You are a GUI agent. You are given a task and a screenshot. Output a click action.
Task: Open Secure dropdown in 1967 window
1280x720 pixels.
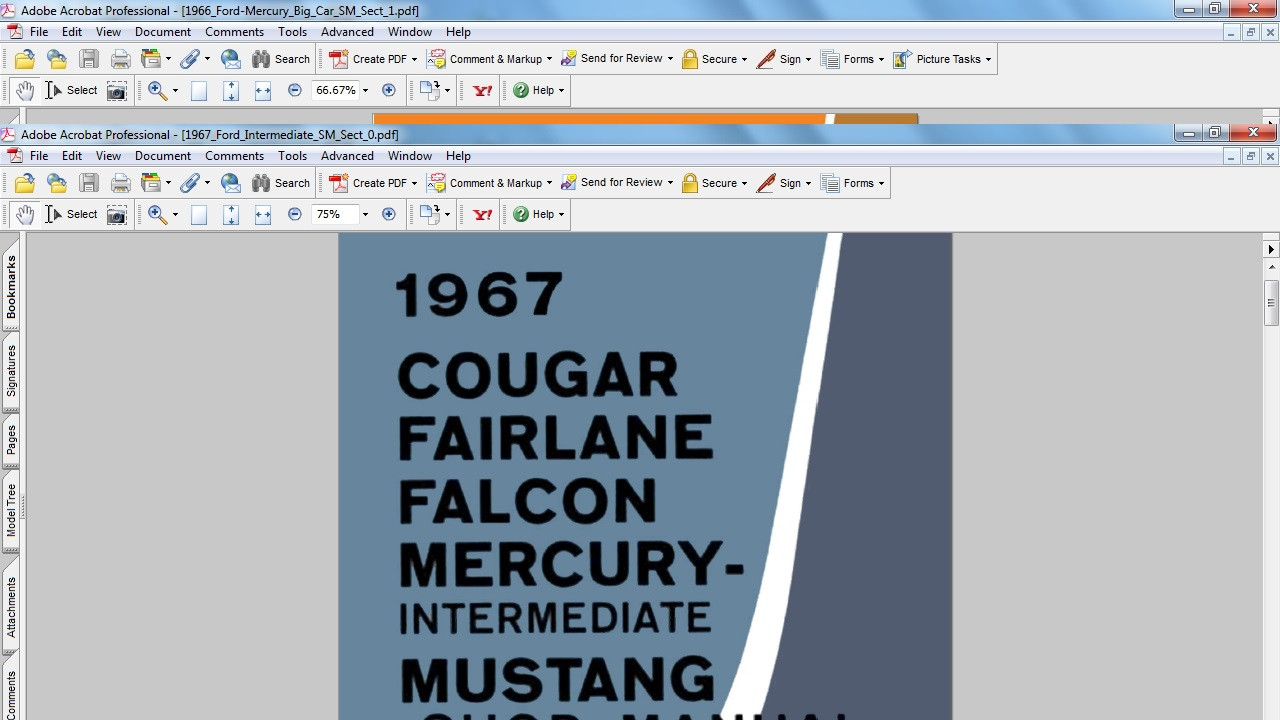pos(714,183)
